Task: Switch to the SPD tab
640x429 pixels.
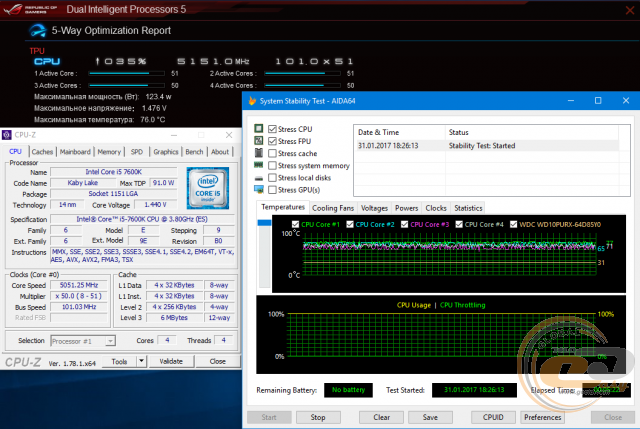Action: click(x=137, y=152)
